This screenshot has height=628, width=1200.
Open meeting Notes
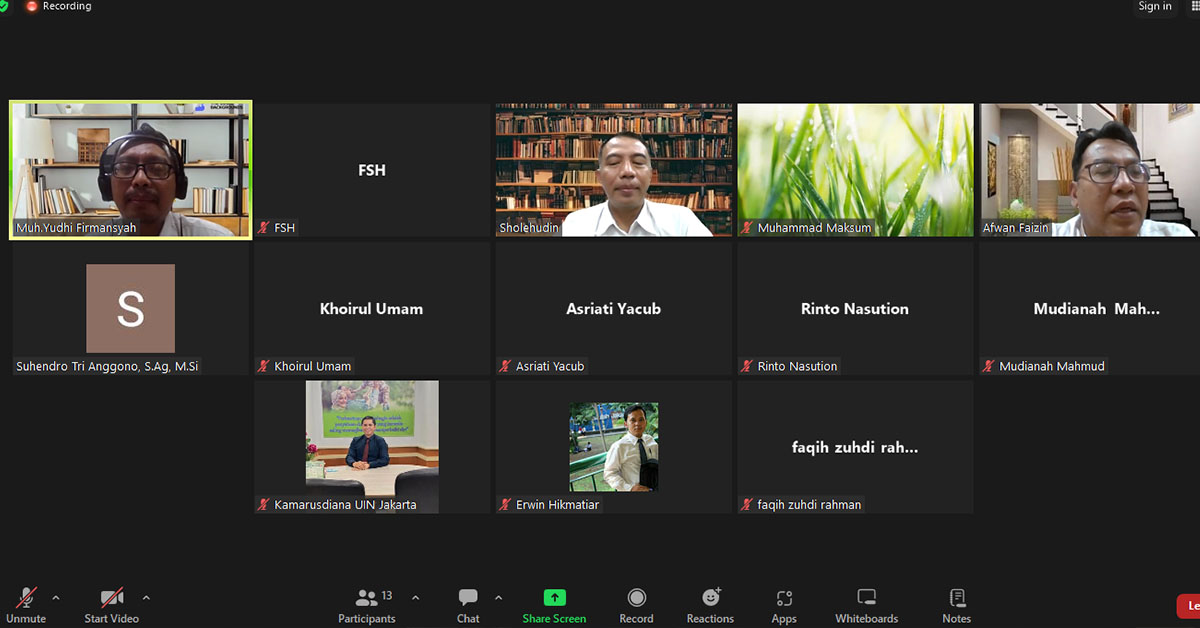click(956, 604)
